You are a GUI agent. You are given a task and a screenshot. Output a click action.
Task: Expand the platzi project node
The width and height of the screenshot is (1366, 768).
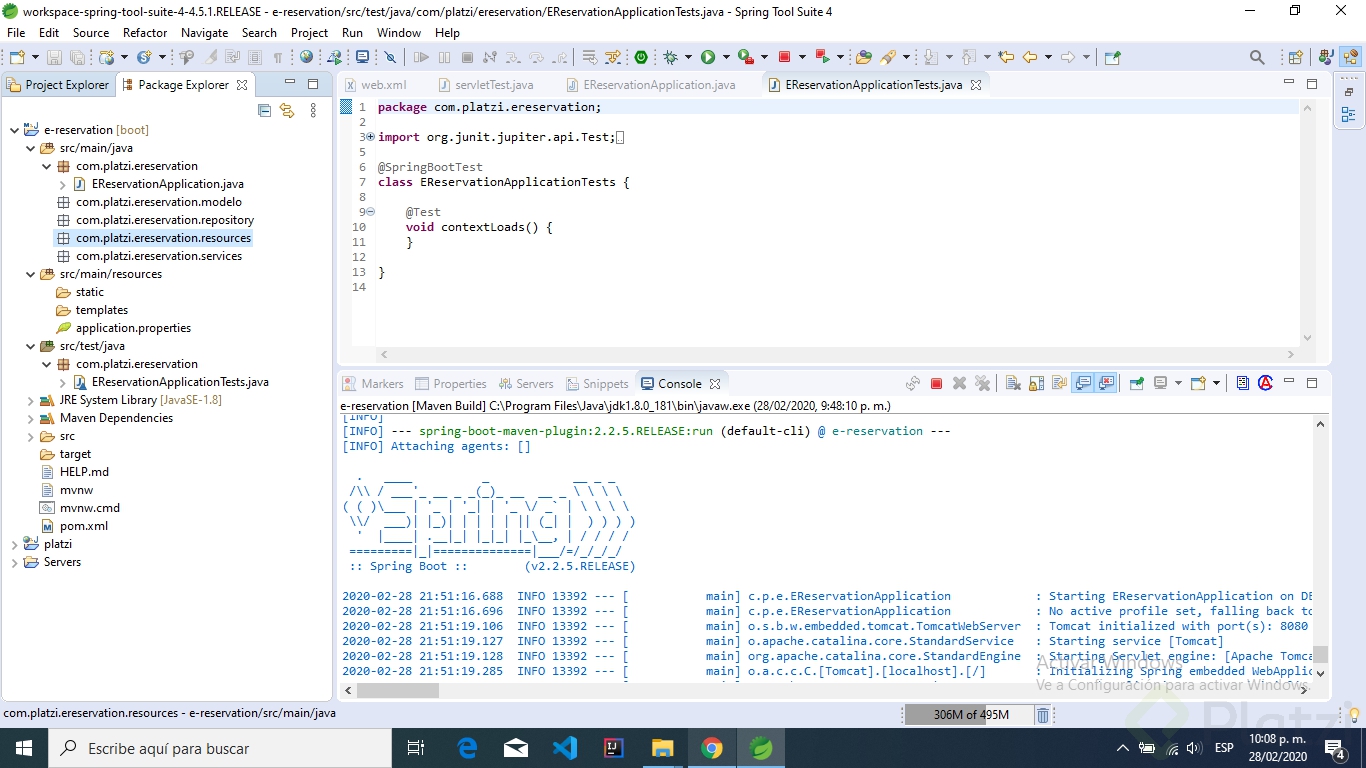pyautogui.click(x=15, y=544)
